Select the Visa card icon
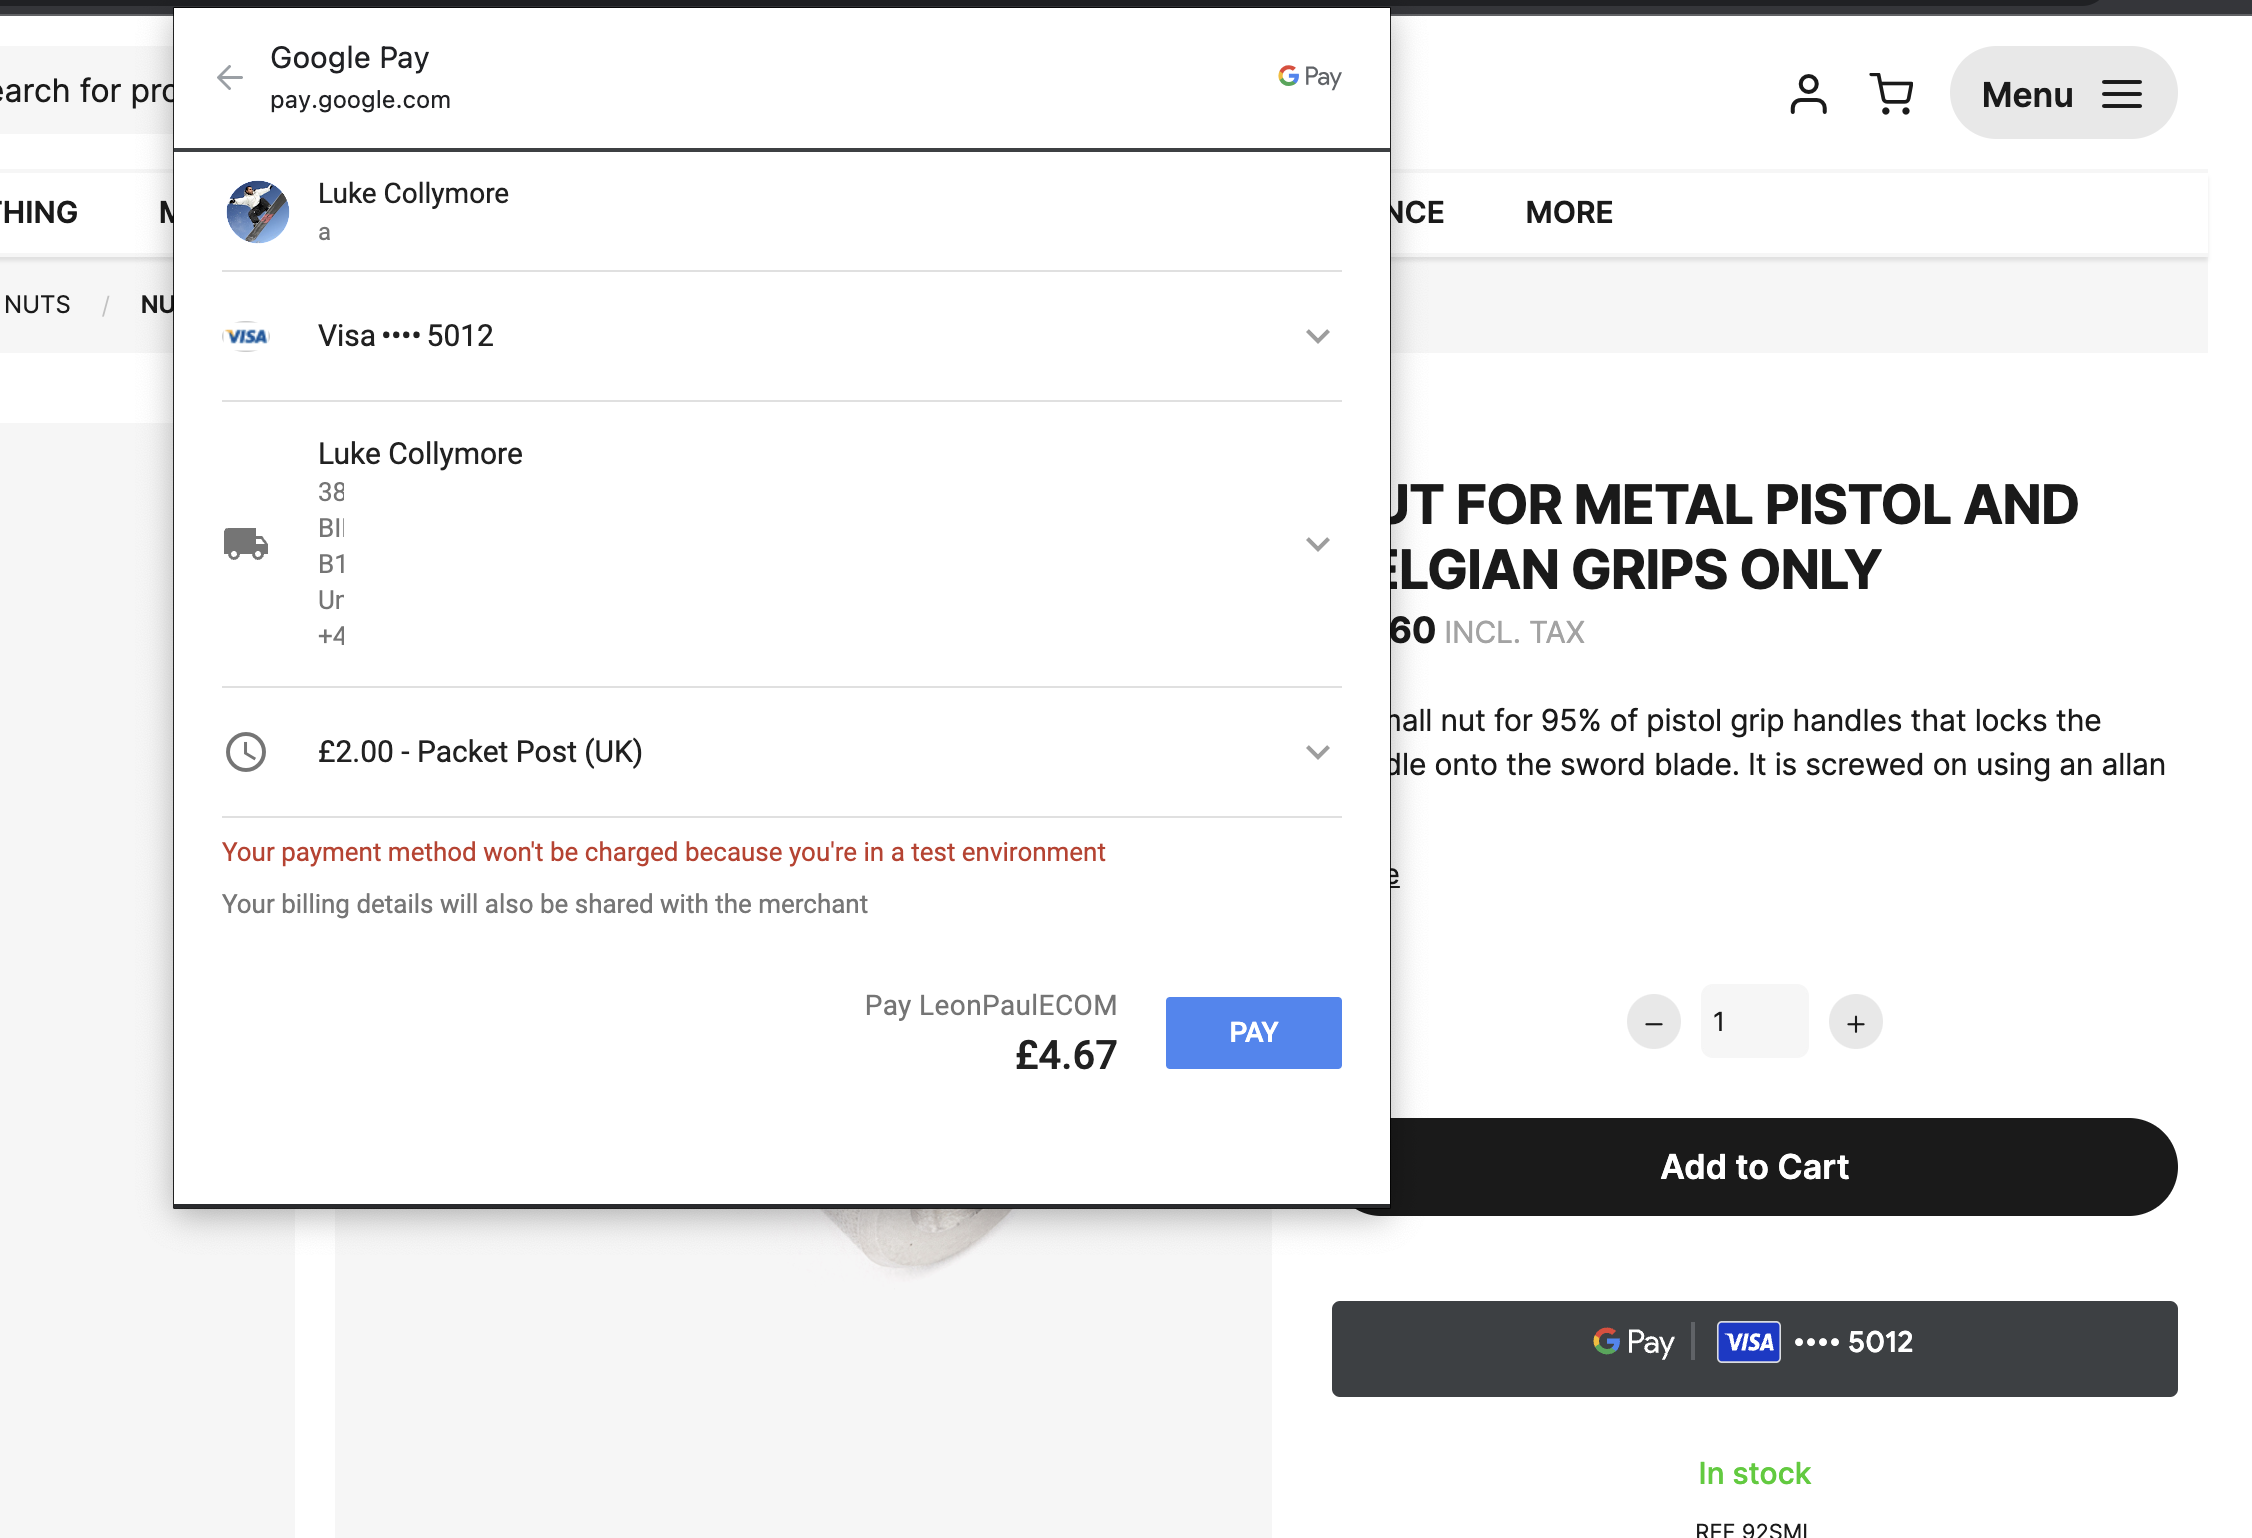The image size is (2252, 1538). click(245, 335)
